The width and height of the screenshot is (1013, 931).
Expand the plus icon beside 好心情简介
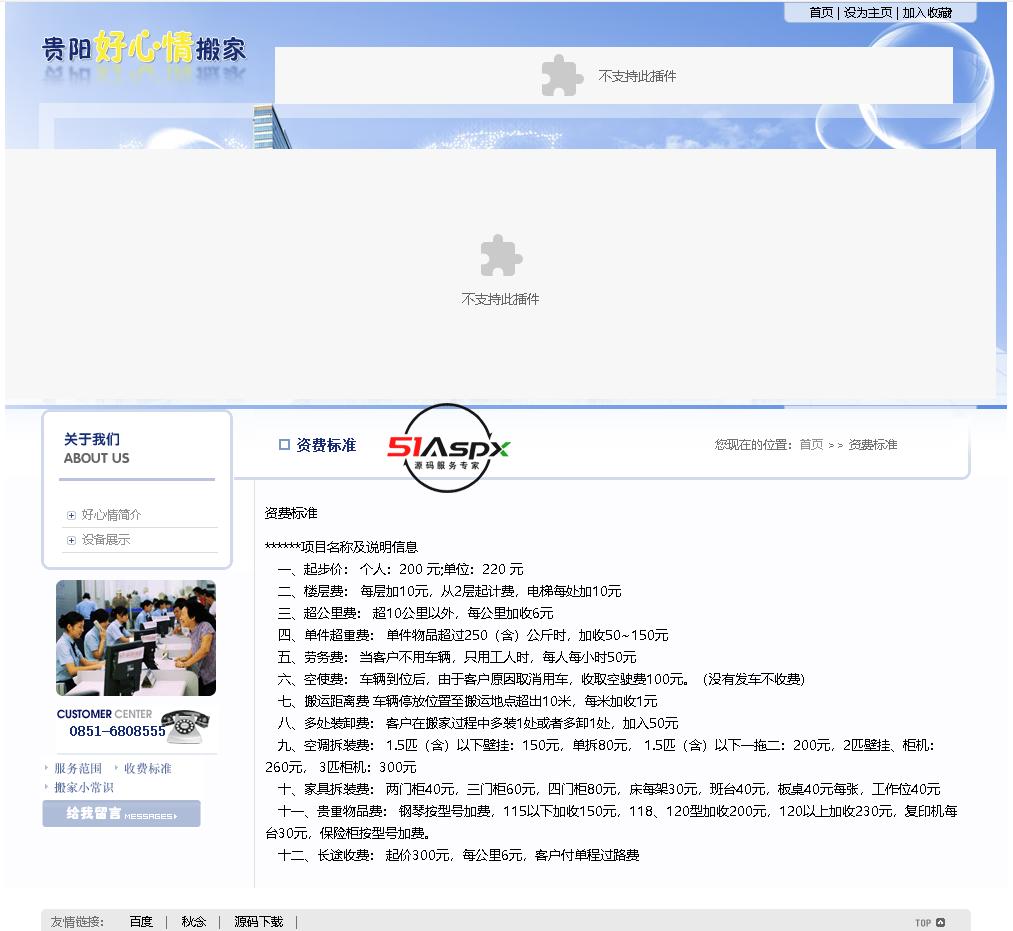(71, 515)
